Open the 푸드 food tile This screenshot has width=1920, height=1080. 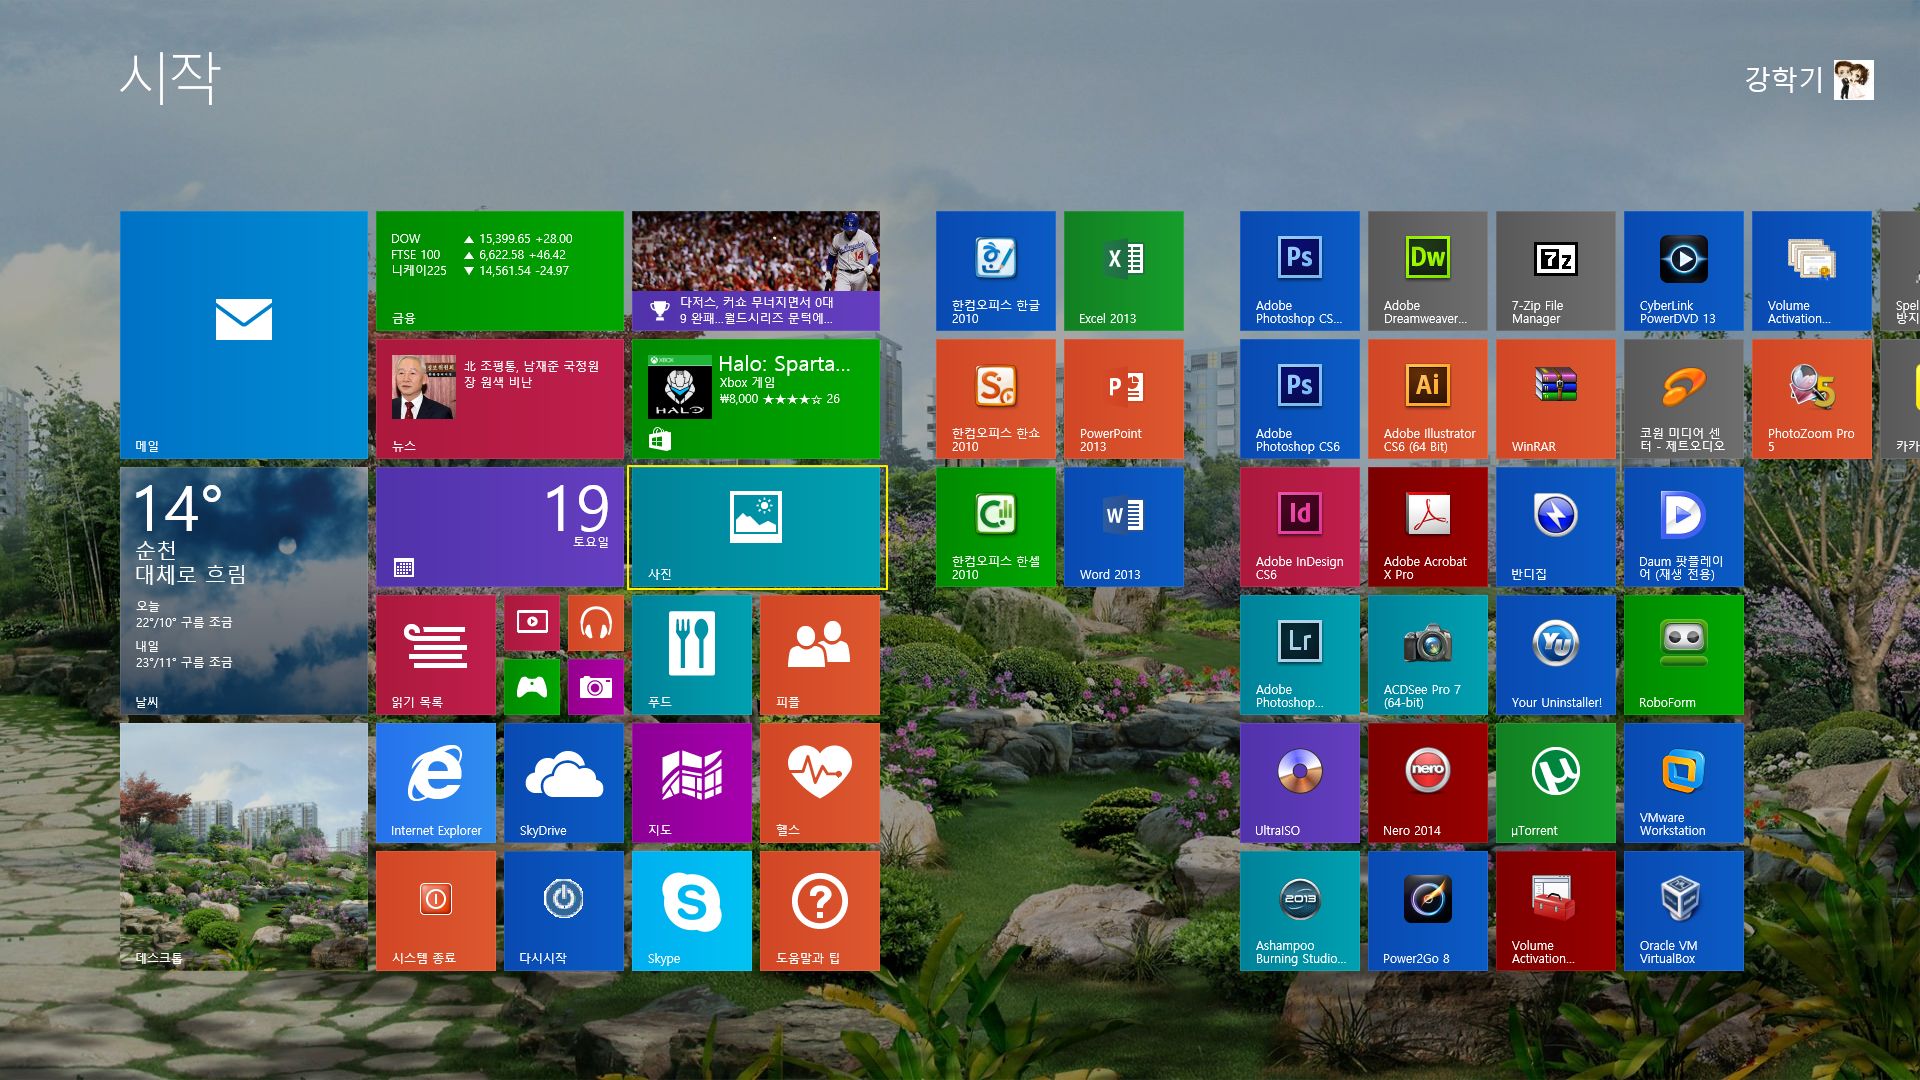(x=692, y=655)
